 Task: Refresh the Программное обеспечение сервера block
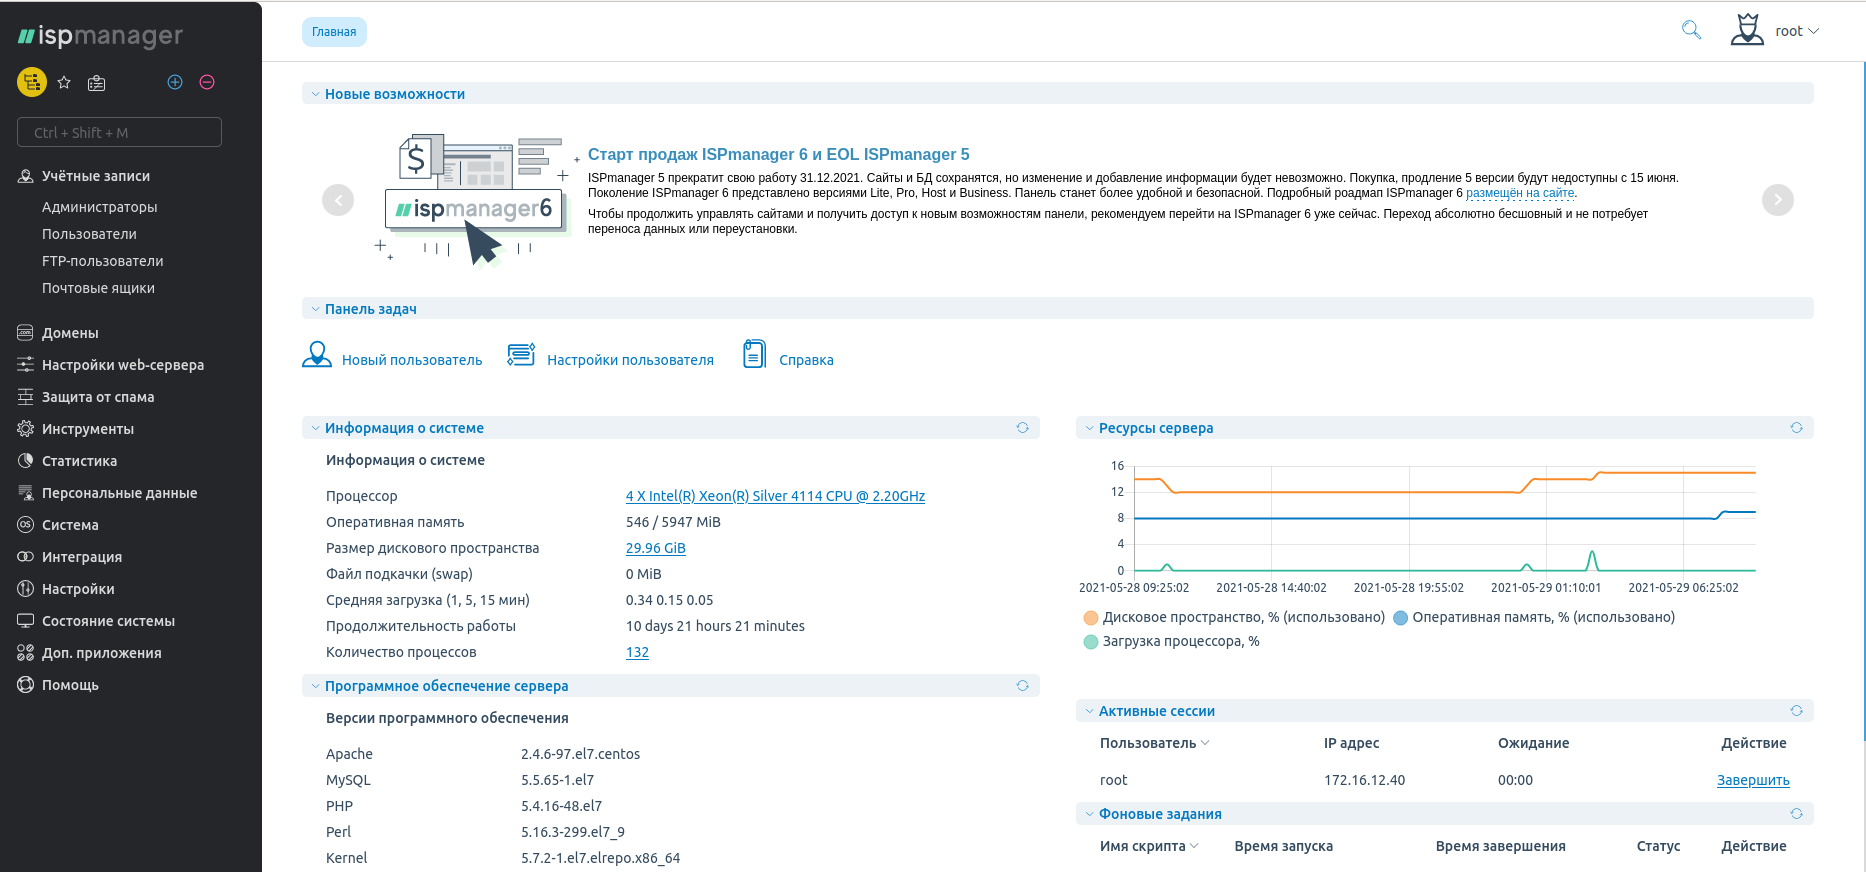point(1022,686)
